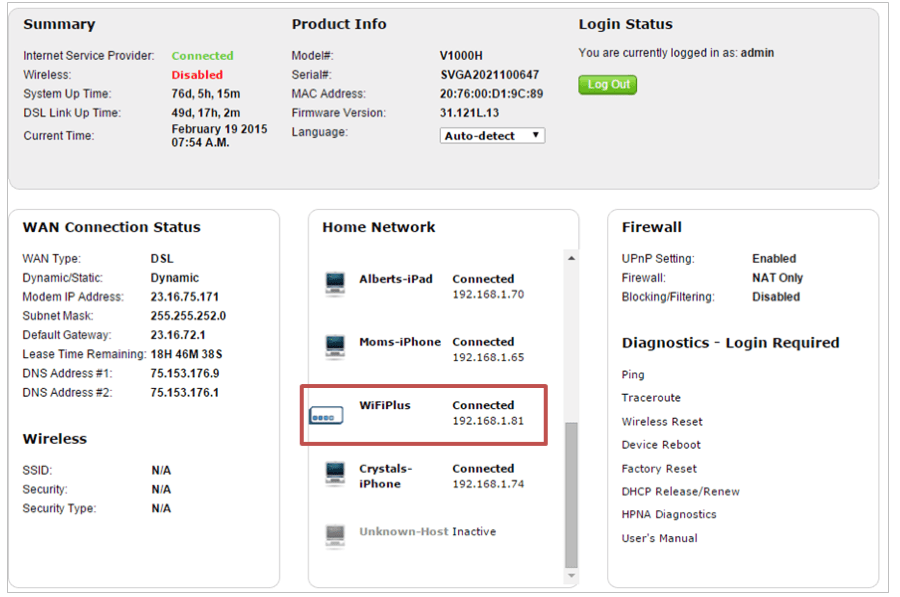Open Ping diagnostics
The height and width of the screenshot is (597, 900).
631,374
